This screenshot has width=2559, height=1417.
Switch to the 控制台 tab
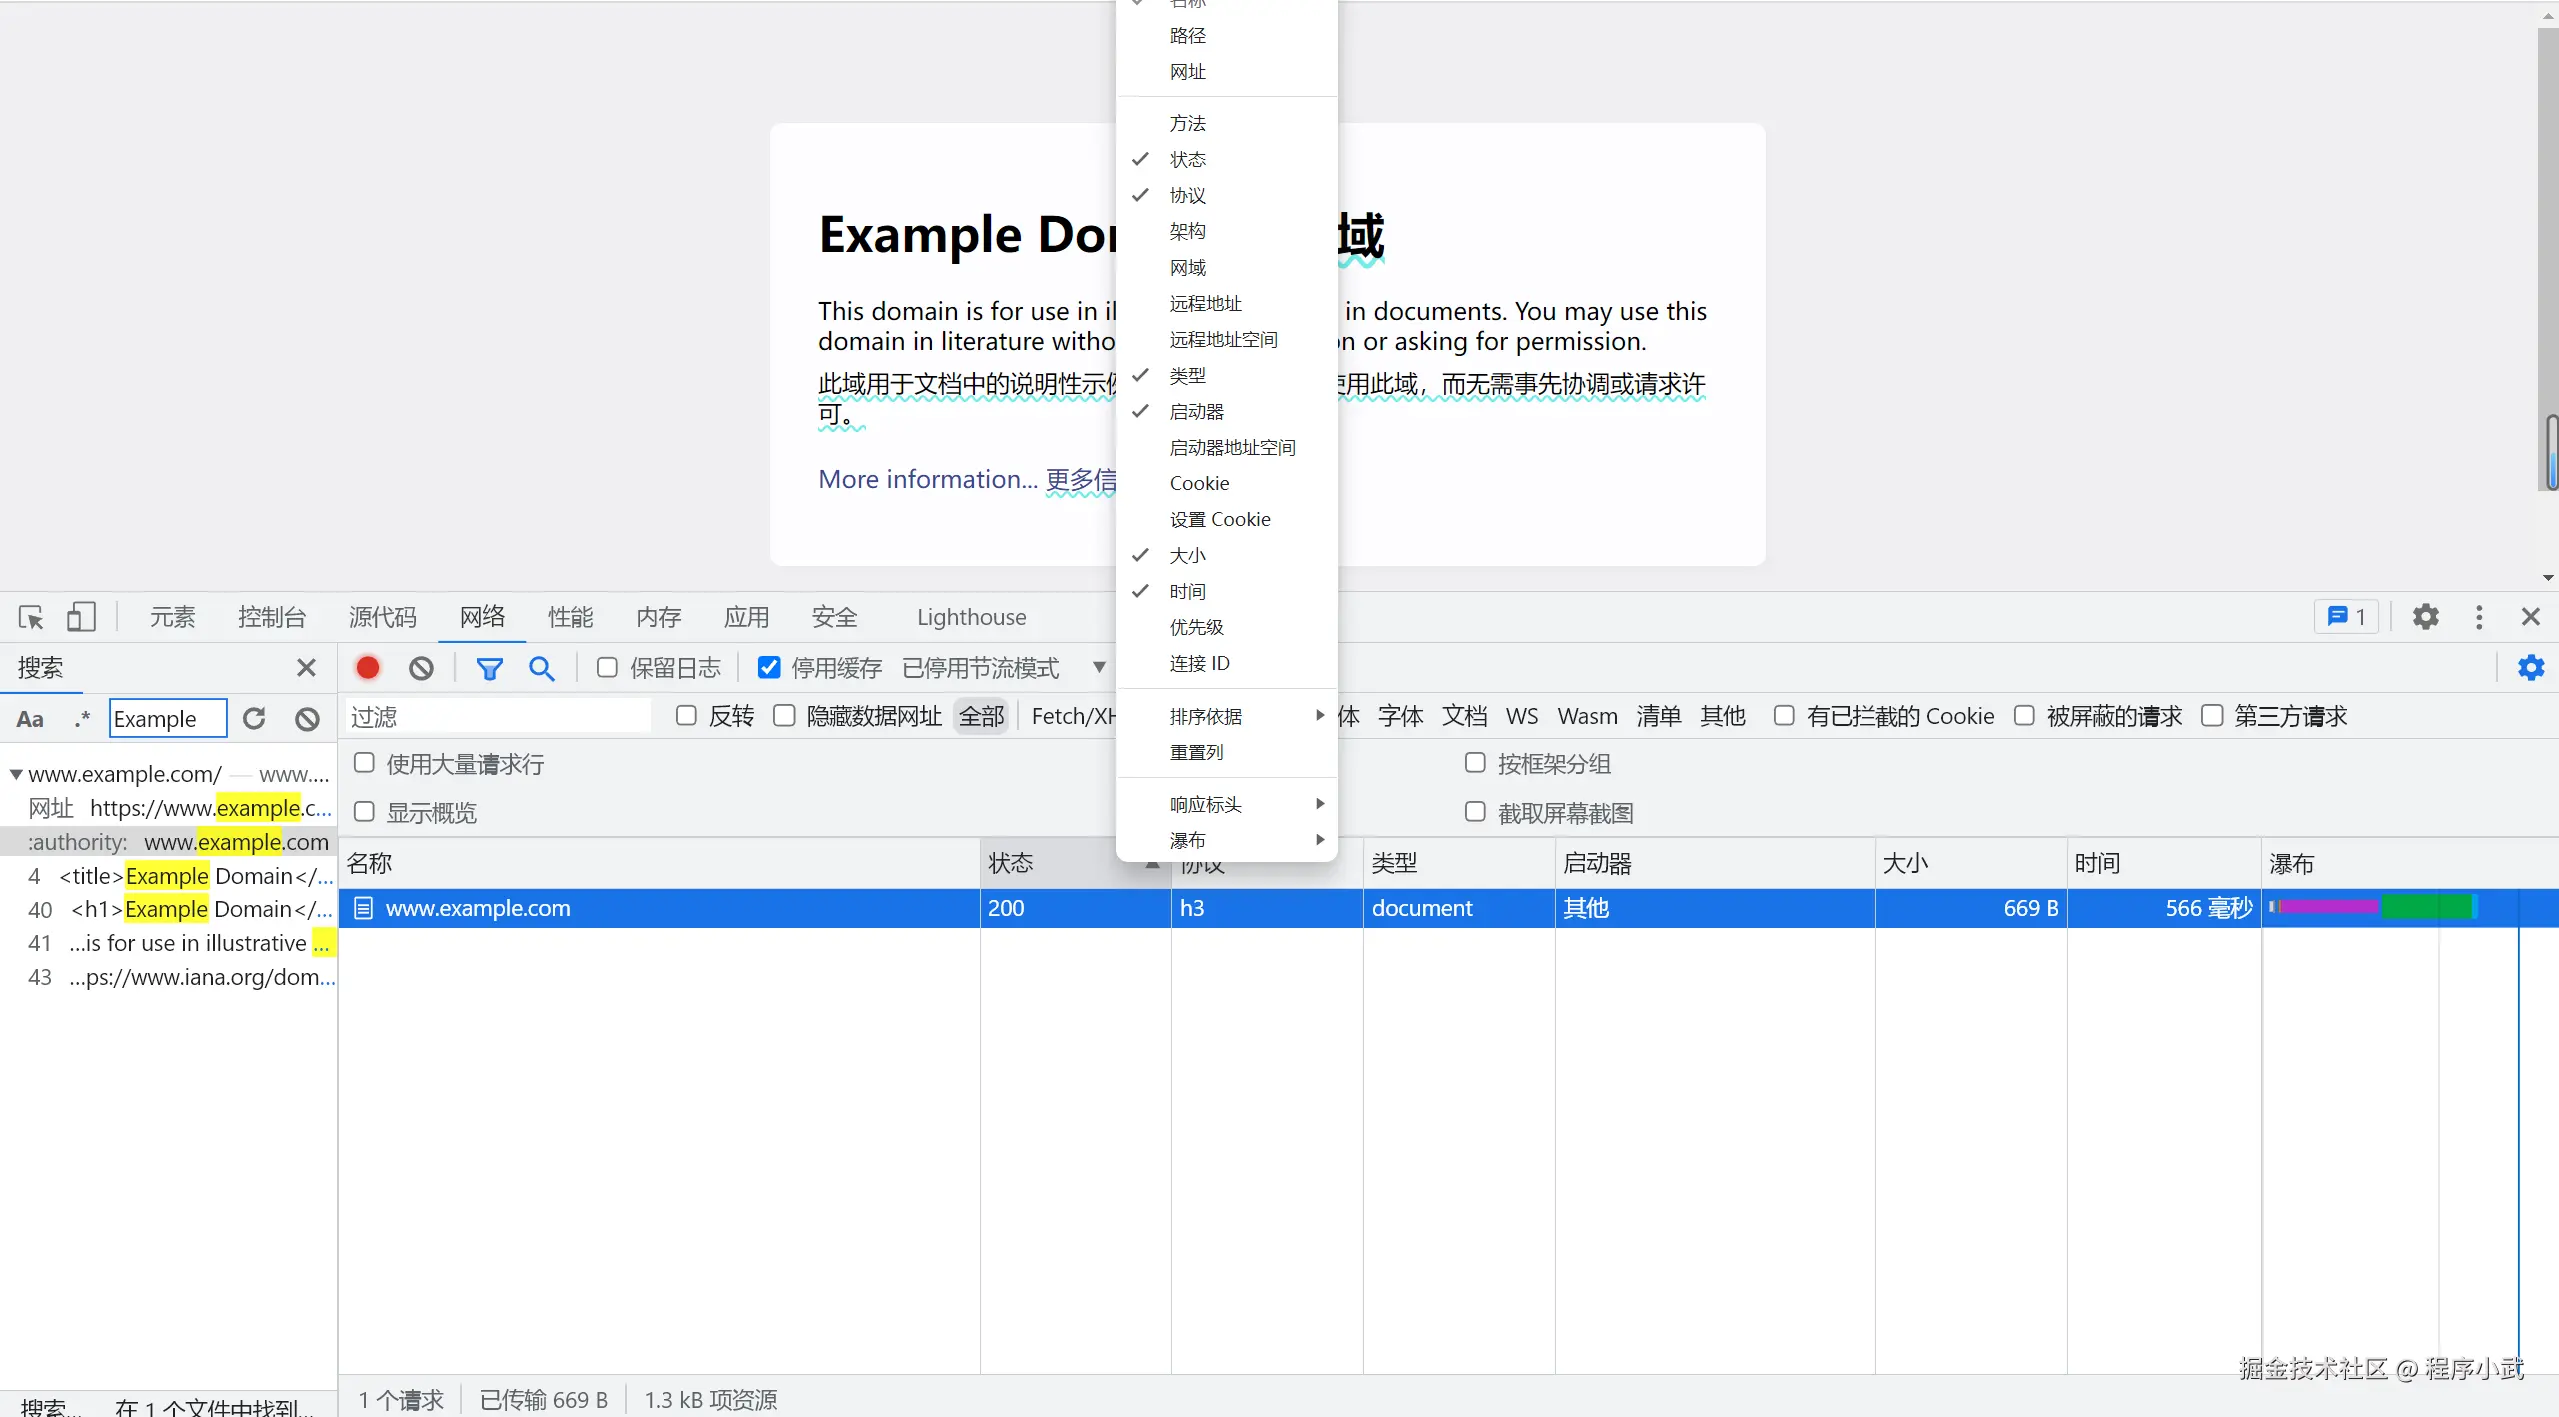pos(271,617)
